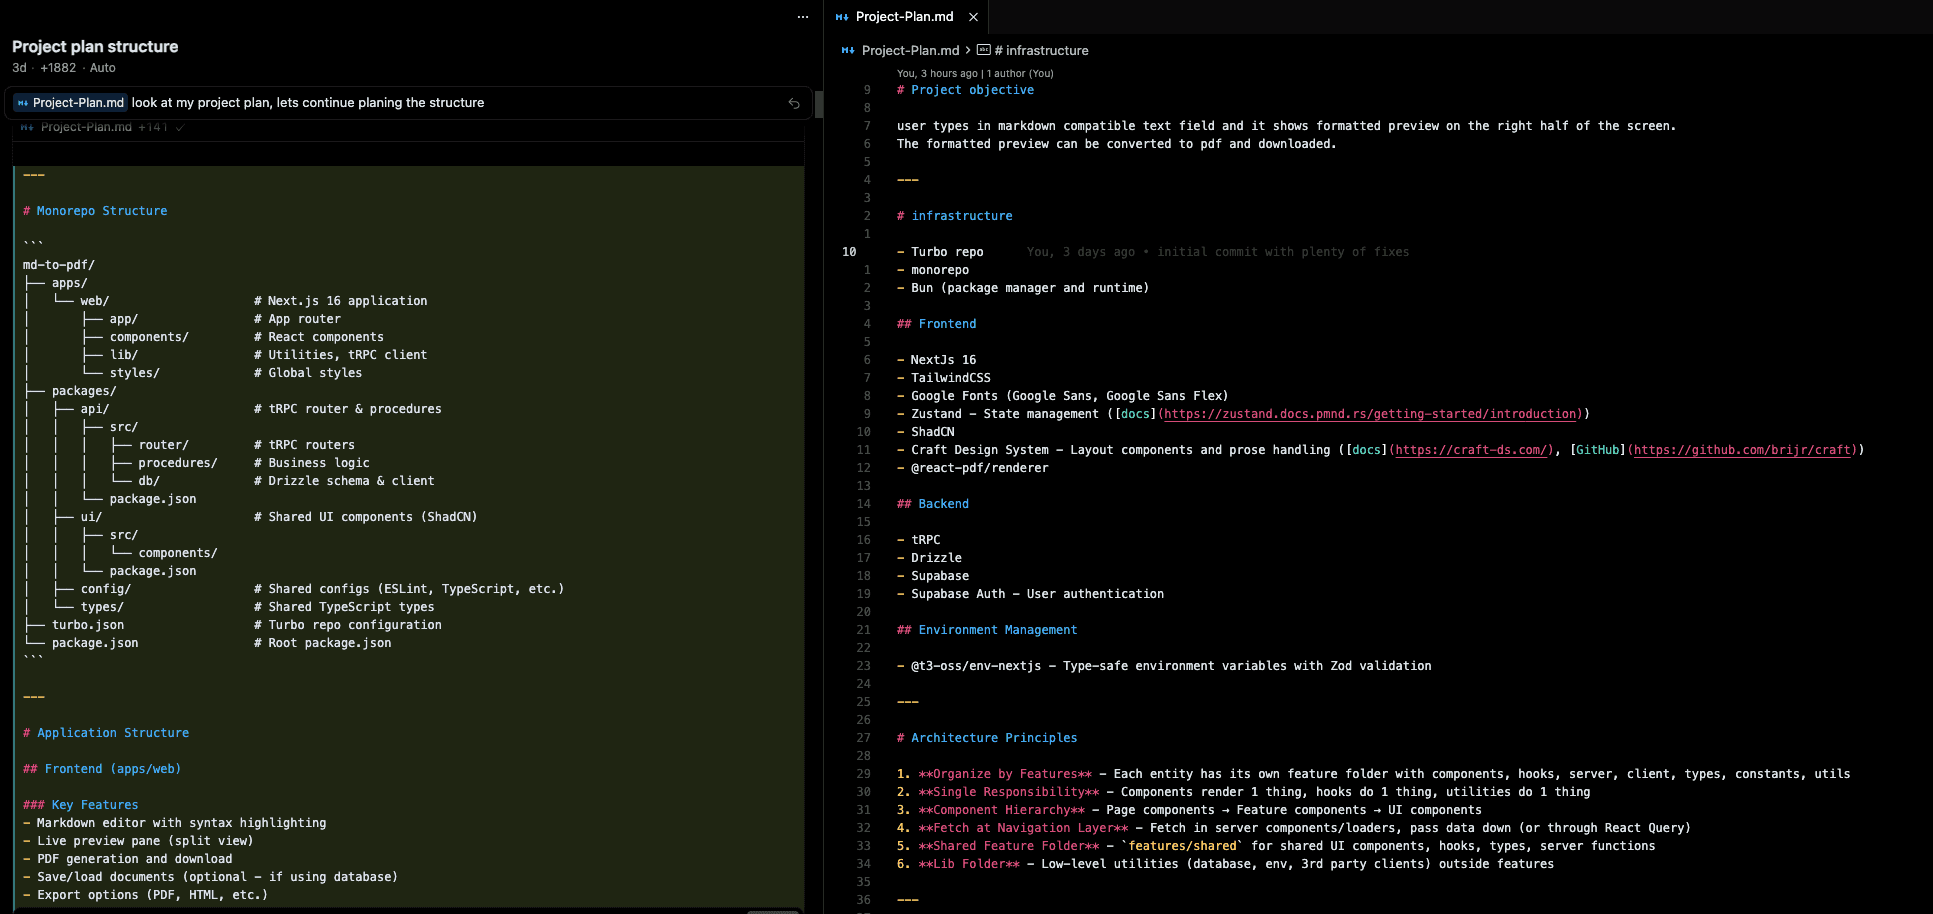1933x914 pixels.
Task: Click checkmark next to Project-Plan.md +141
Action: (179, 127)
